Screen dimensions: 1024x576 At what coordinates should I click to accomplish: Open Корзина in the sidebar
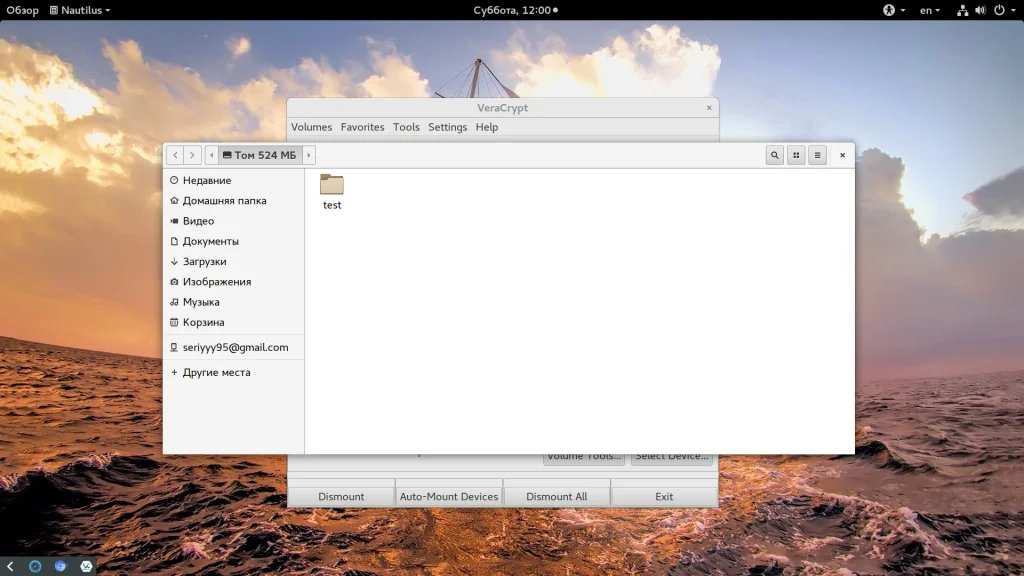(203, 322)
